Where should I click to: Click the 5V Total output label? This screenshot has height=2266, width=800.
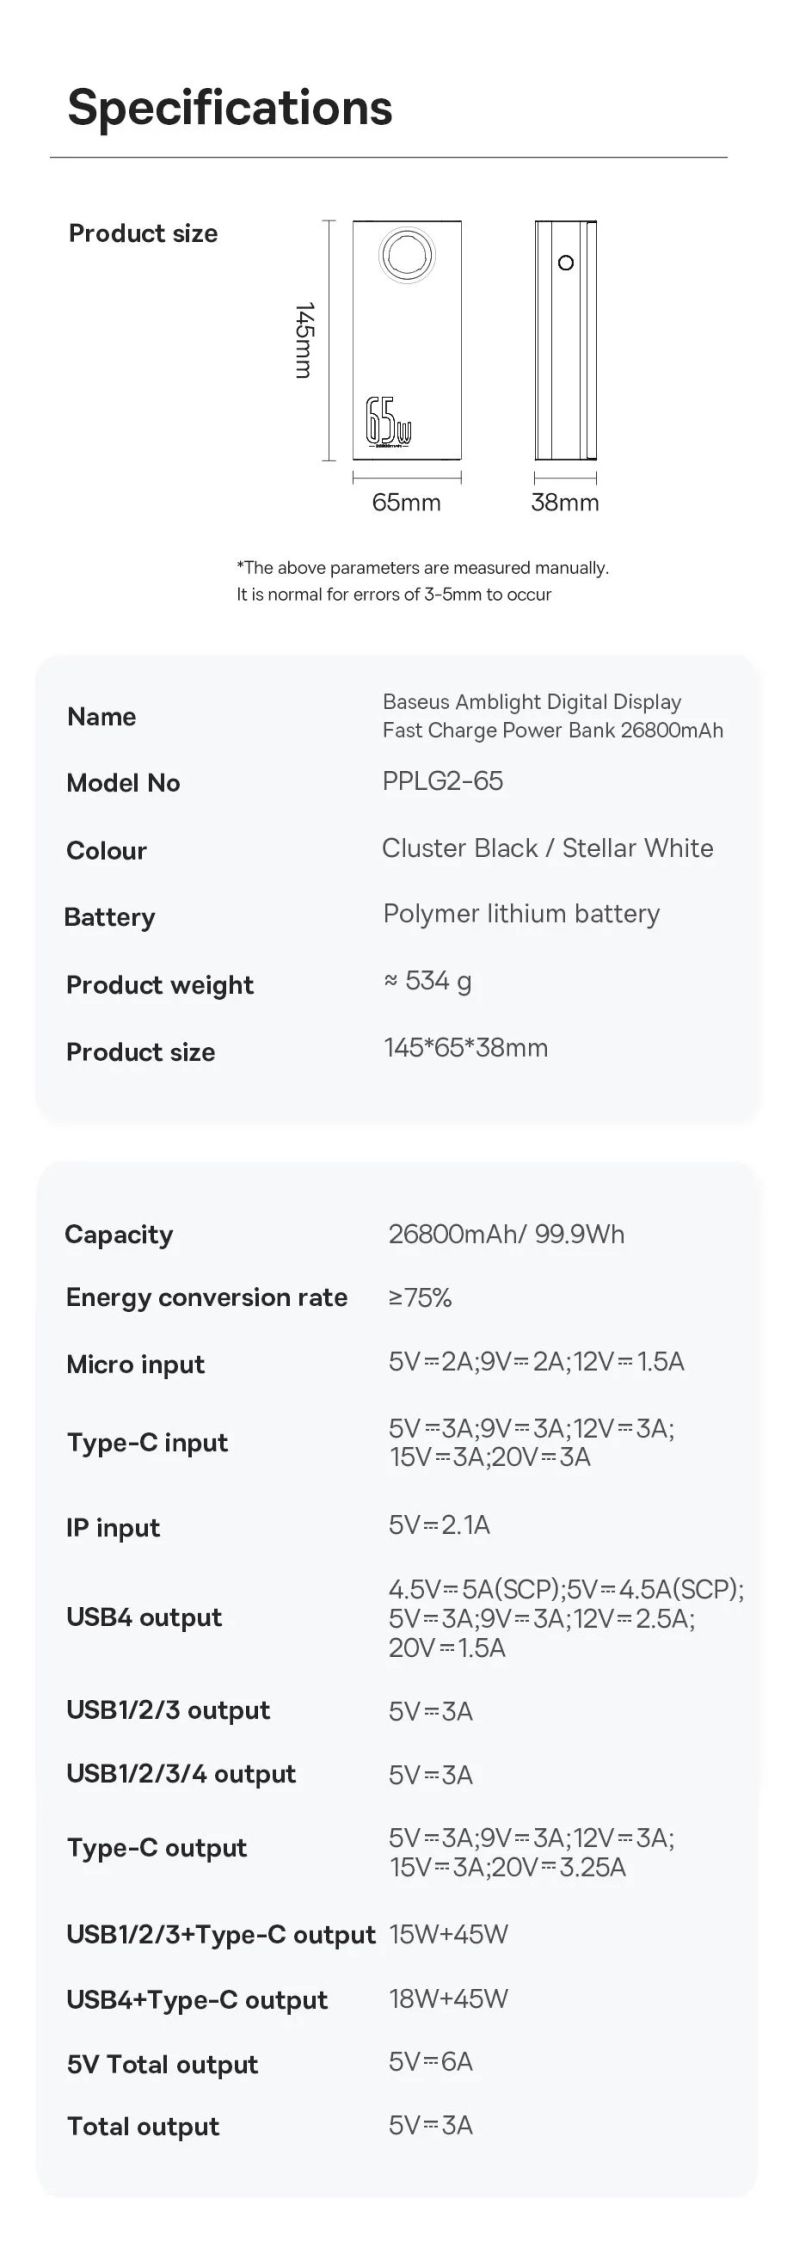point(162,2064)
